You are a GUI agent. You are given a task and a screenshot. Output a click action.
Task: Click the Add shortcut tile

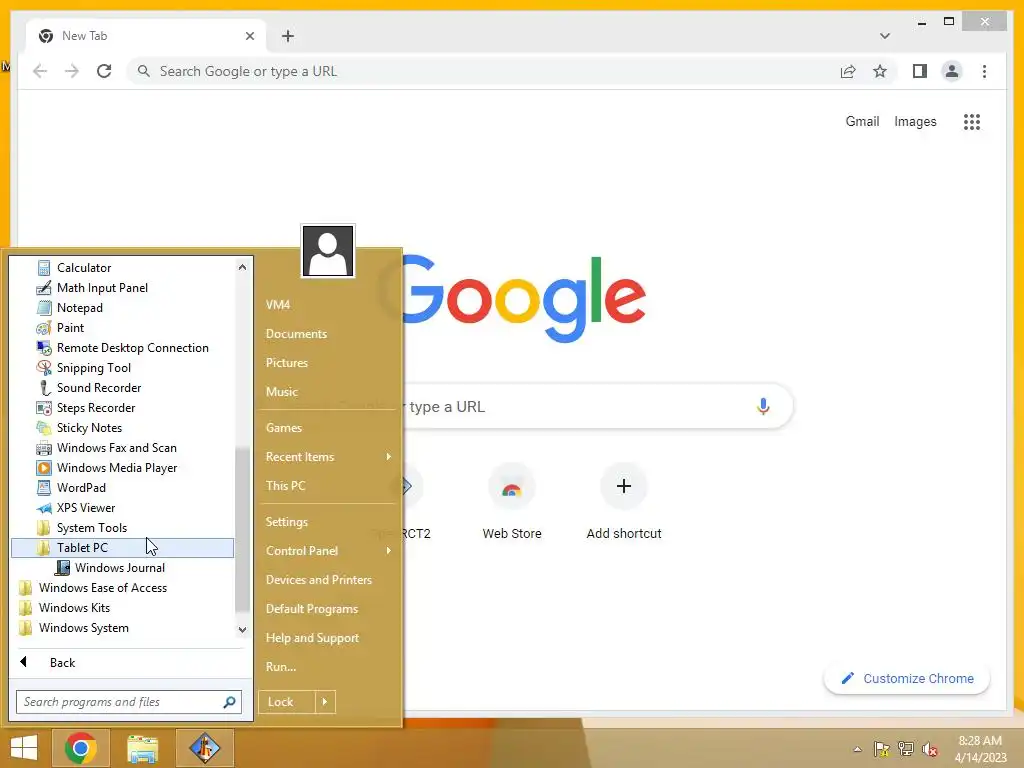pyautogui.click(x=624, y=502)
